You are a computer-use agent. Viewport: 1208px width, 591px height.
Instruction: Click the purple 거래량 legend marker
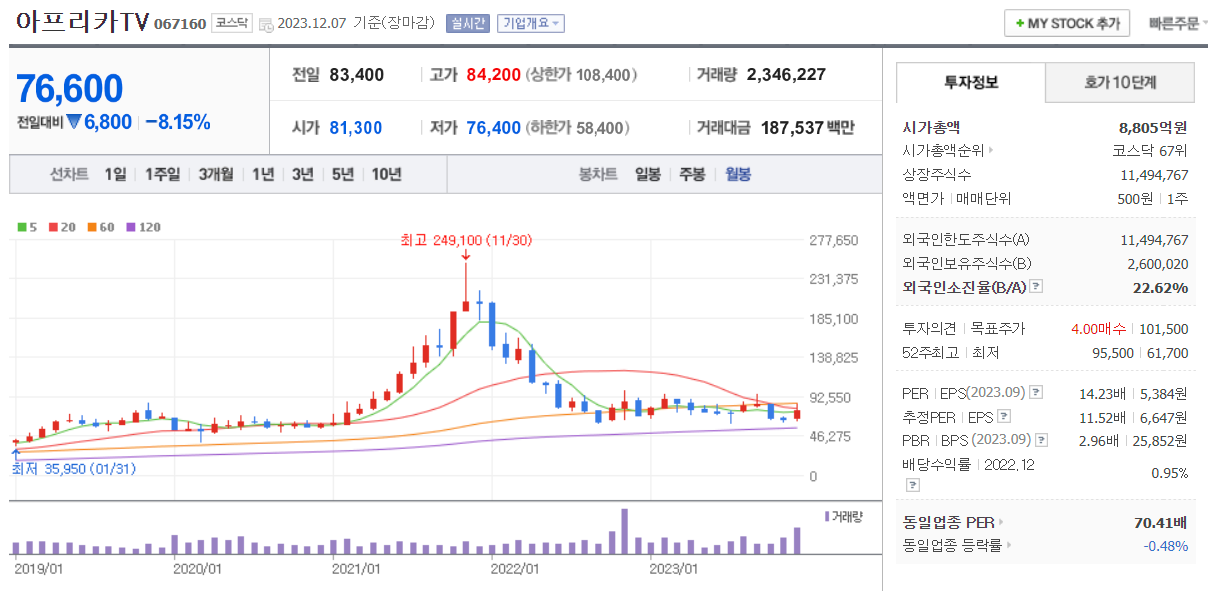click(x=827, y=516)
